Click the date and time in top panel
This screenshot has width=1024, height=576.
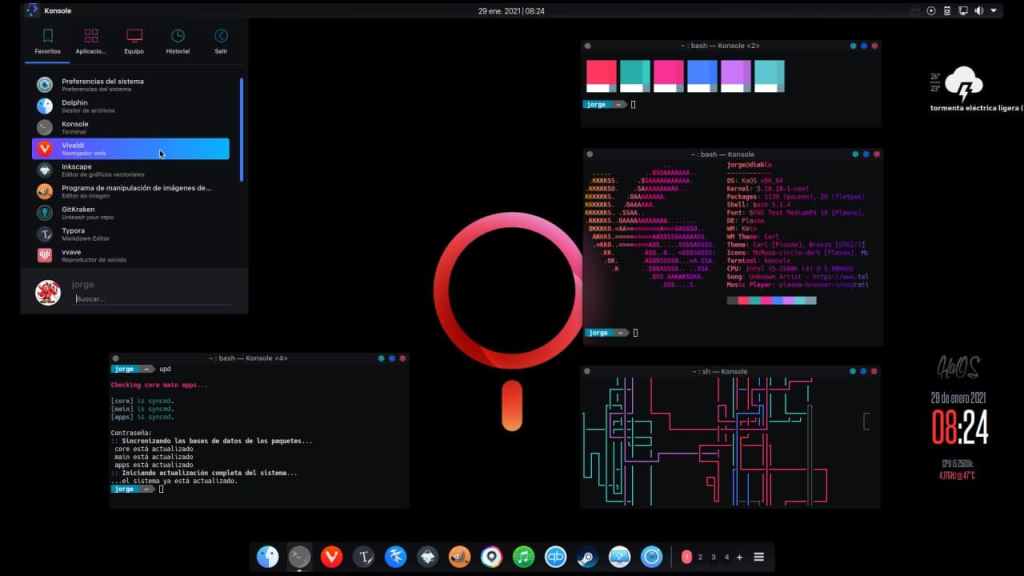511,11
